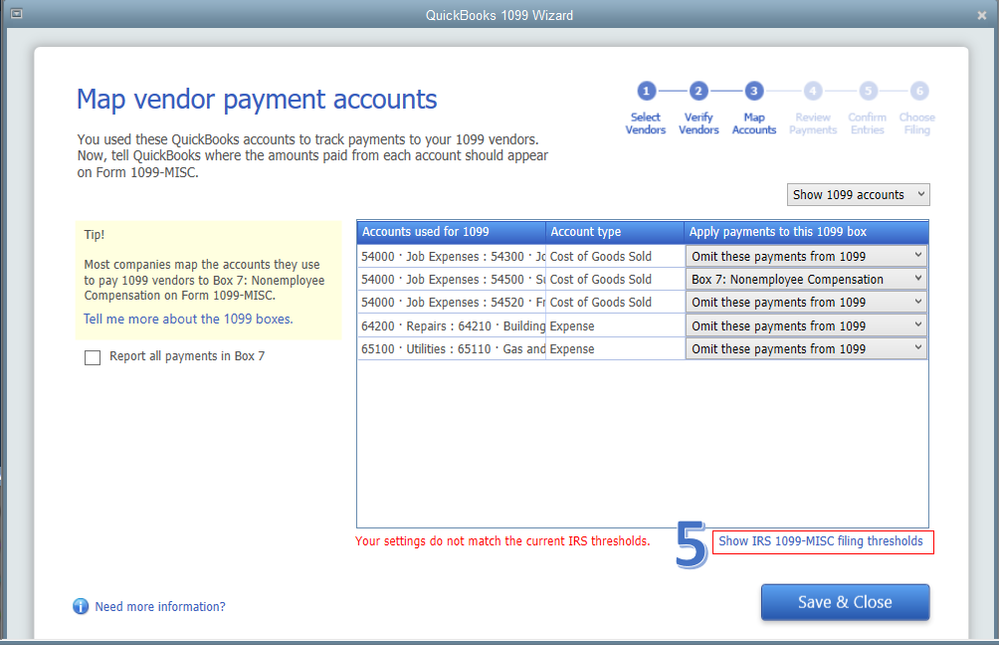Click Cost of Goods Sold cell for 54520
The height and width of the screenshot is (645, 999).
pos(615,302)
